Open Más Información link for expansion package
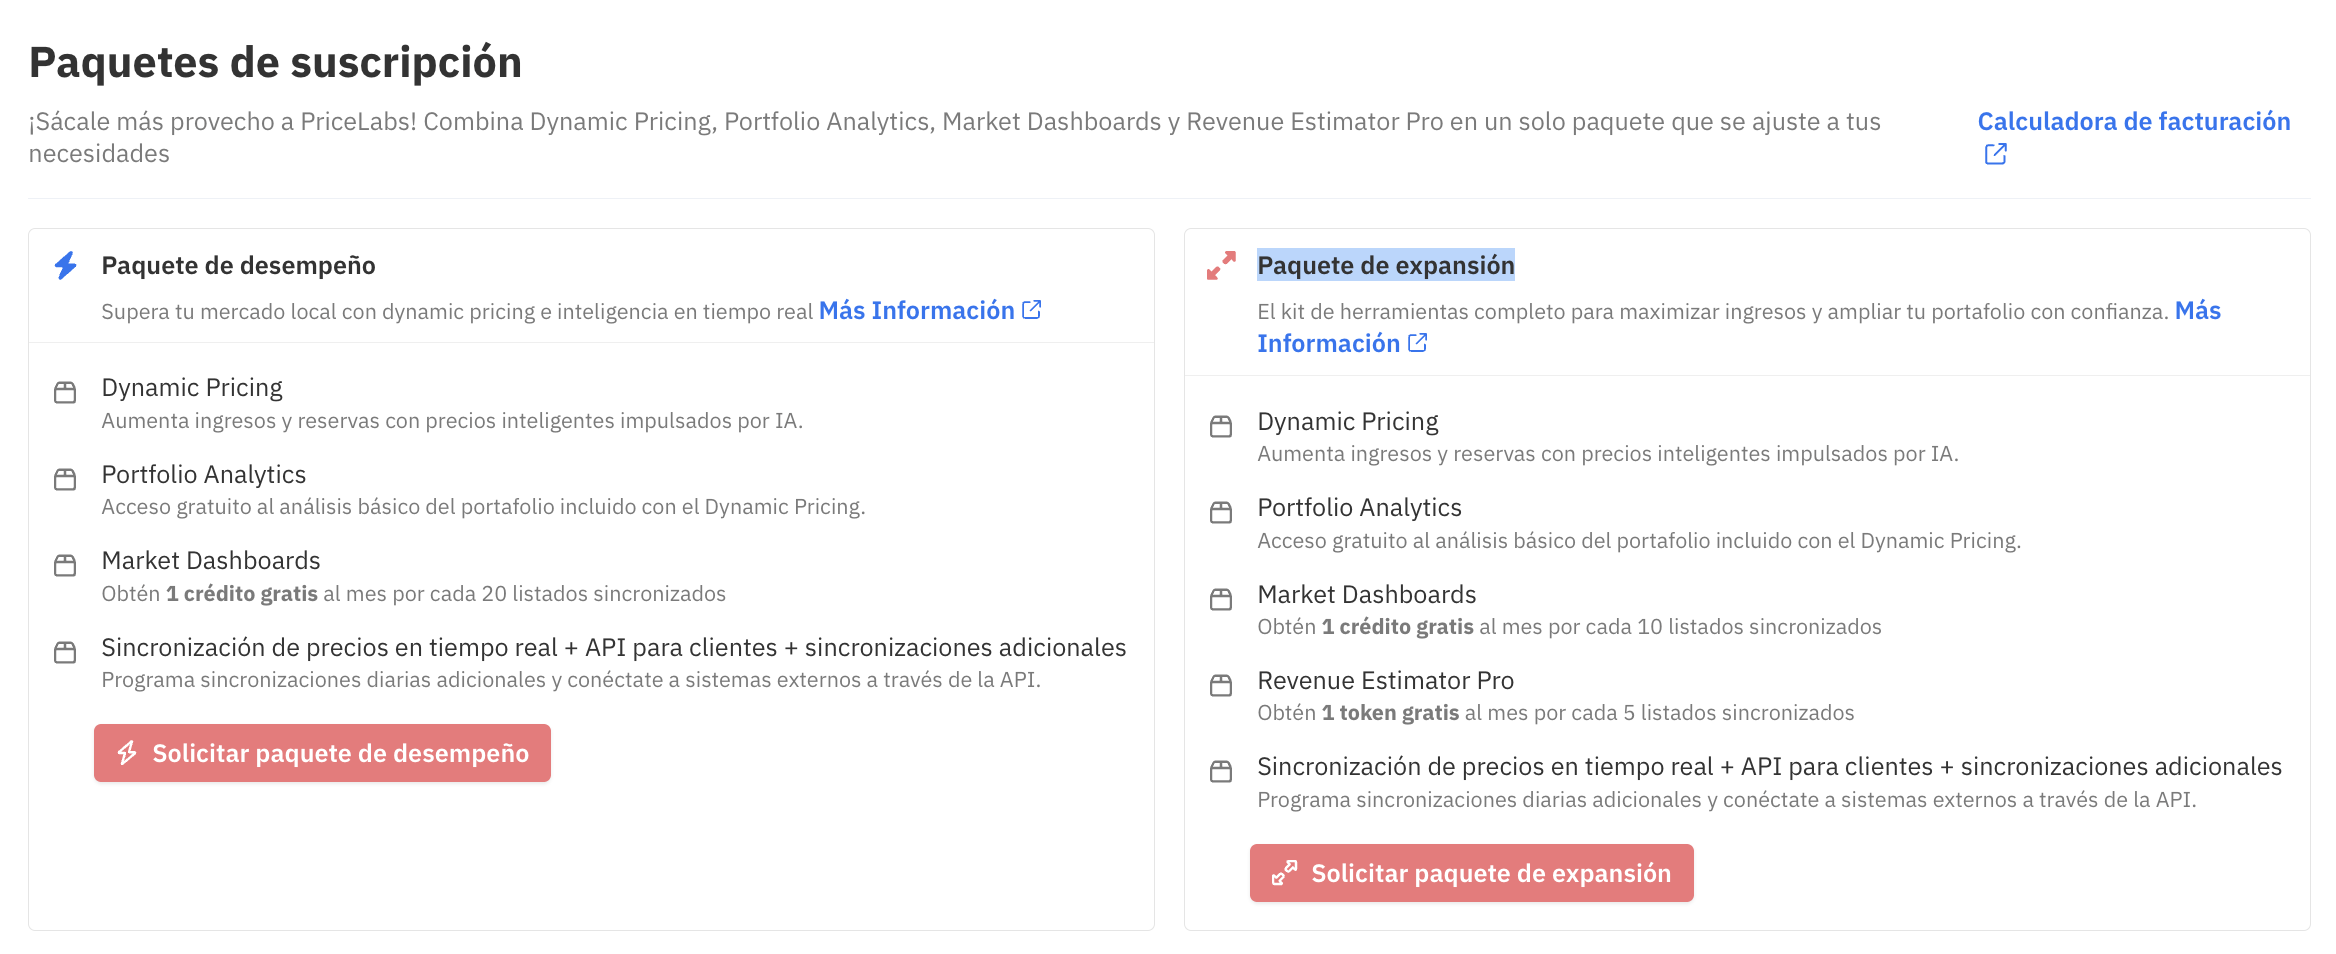Viewport: 2336px width, 954px height. [x=1328, y=344]
